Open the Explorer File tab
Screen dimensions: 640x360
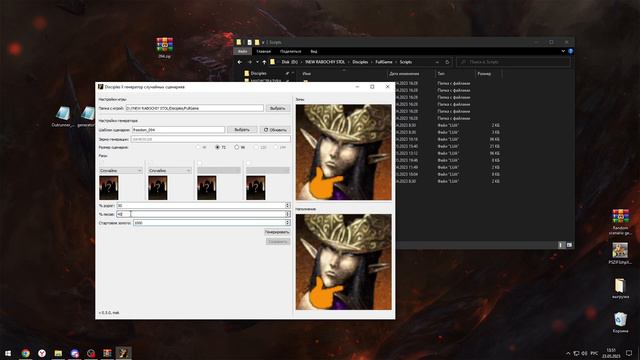coord(242,51)
